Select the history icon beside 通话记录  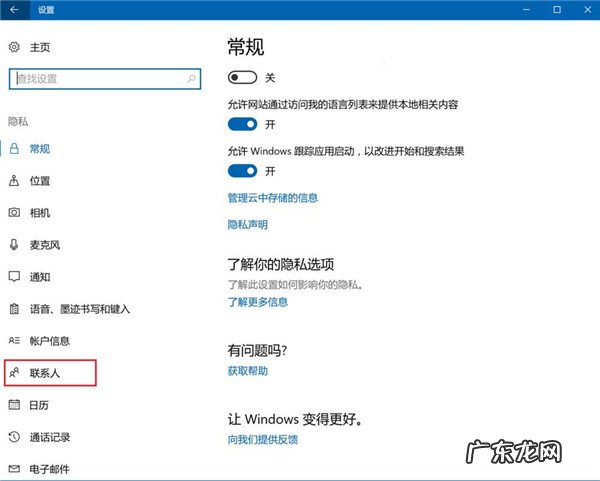(x=14, y=437)
